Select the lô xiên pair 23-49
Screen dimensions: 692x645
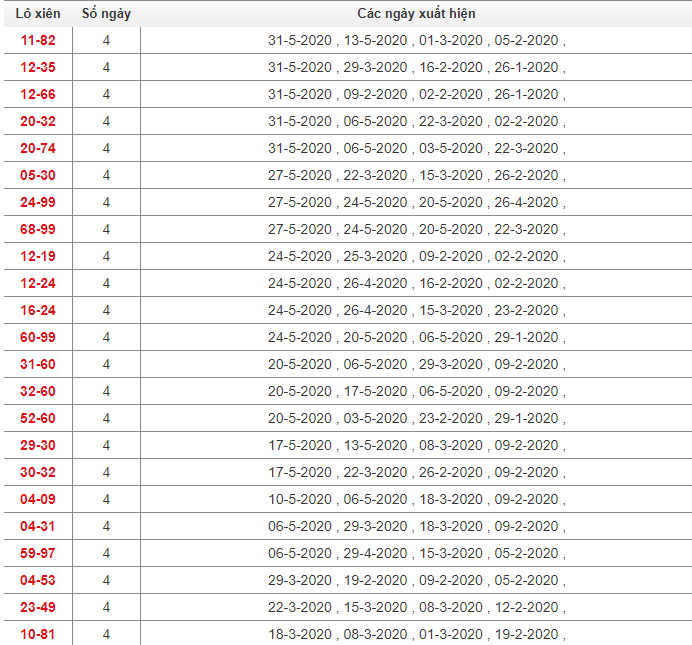pos(38,607)
